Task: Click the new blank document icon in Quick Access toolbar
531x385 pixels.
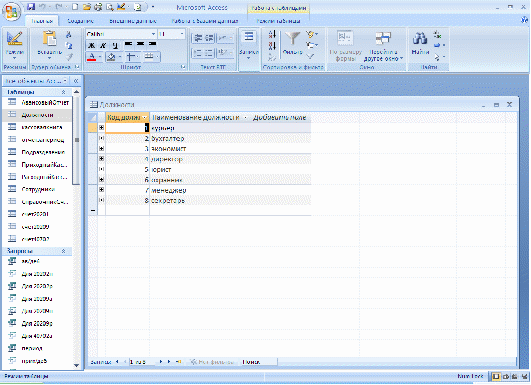Action: pos(75,7)
